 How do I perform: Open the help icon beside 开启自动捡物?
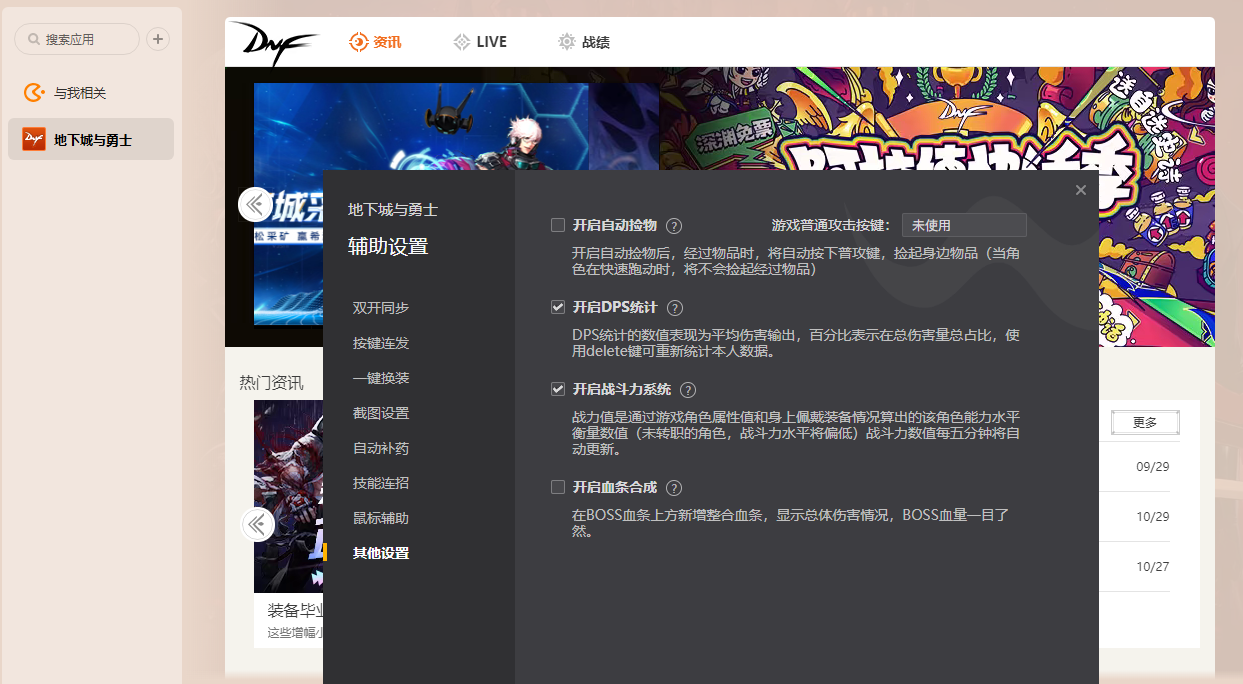click(673, 225)
